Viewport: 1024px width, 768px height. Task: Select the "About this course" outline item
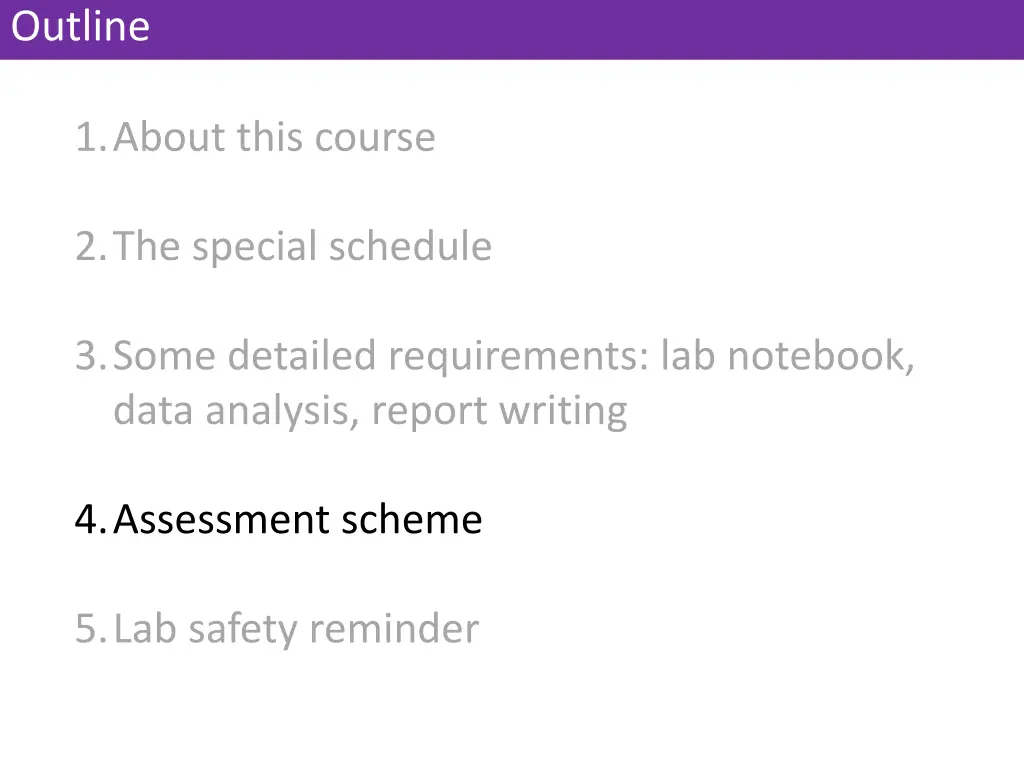(x=274, y=136)
